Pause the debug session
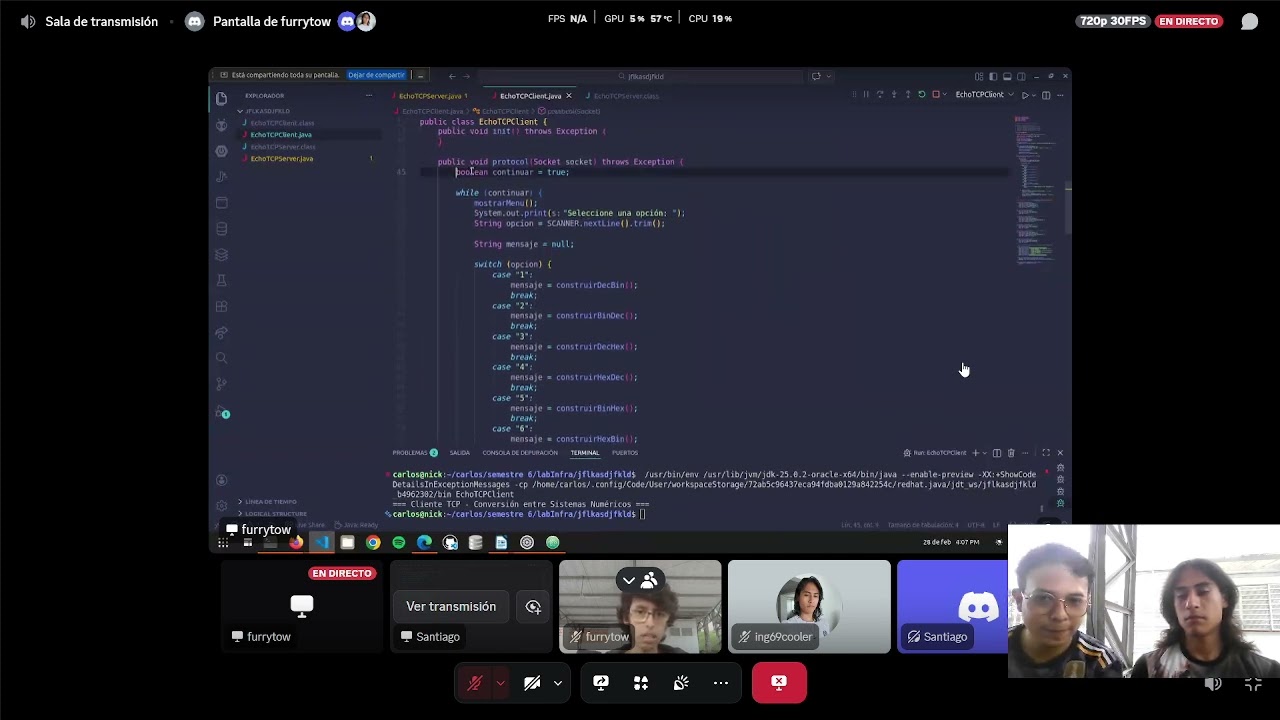 [x=866, y=94]
